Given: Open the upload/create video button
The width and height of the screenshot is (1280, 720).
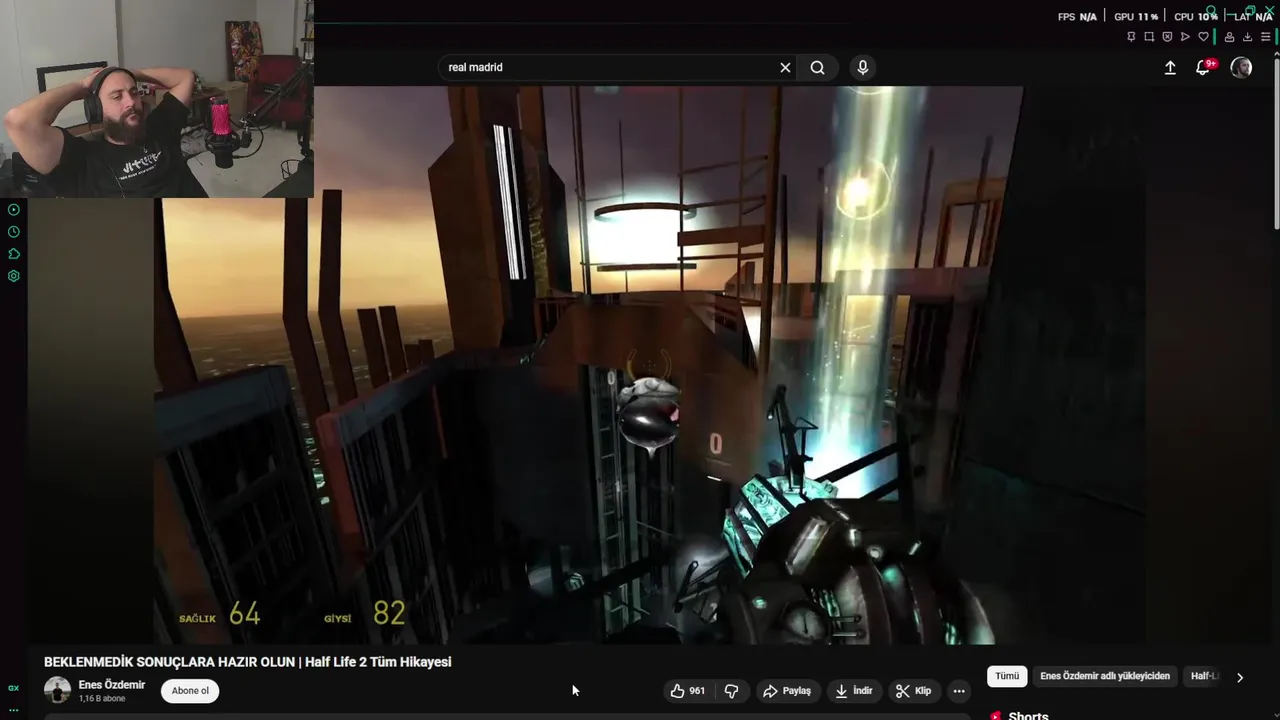Looking at the screenshot, I should [1170, 67].
